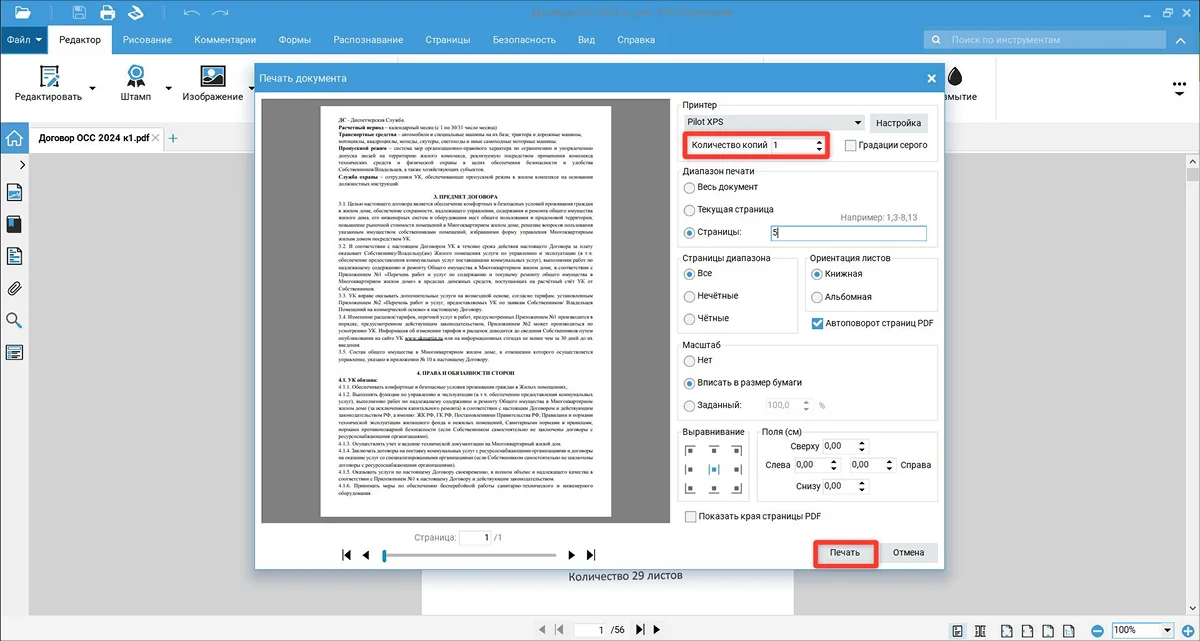Expand Редактировать dropdown arrow

pos(92,88)
